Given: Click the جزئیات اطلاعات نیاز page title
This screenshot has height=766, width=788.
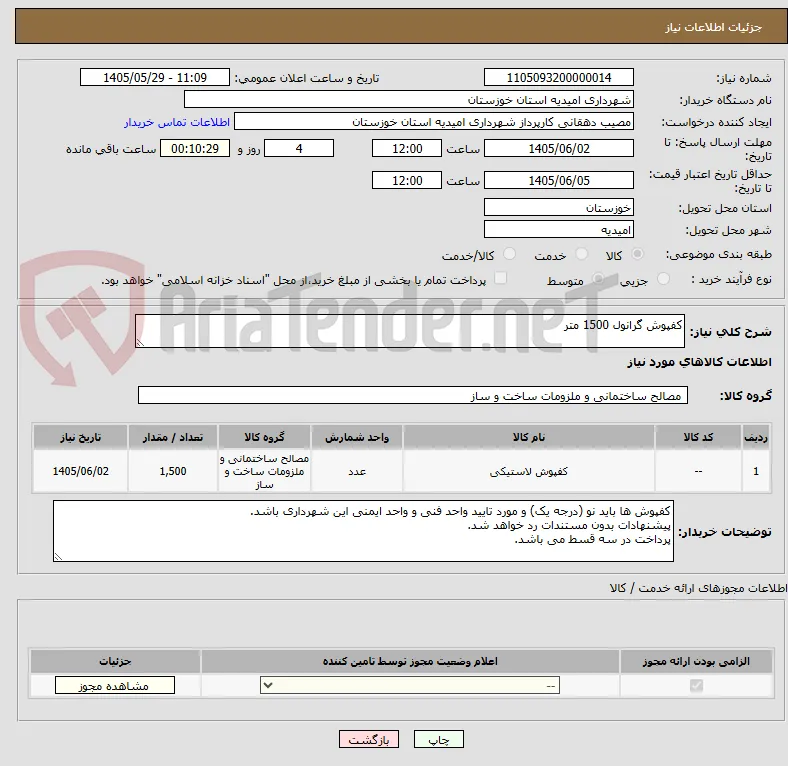Looking at the screenshot, I should [x=713, y=27].
